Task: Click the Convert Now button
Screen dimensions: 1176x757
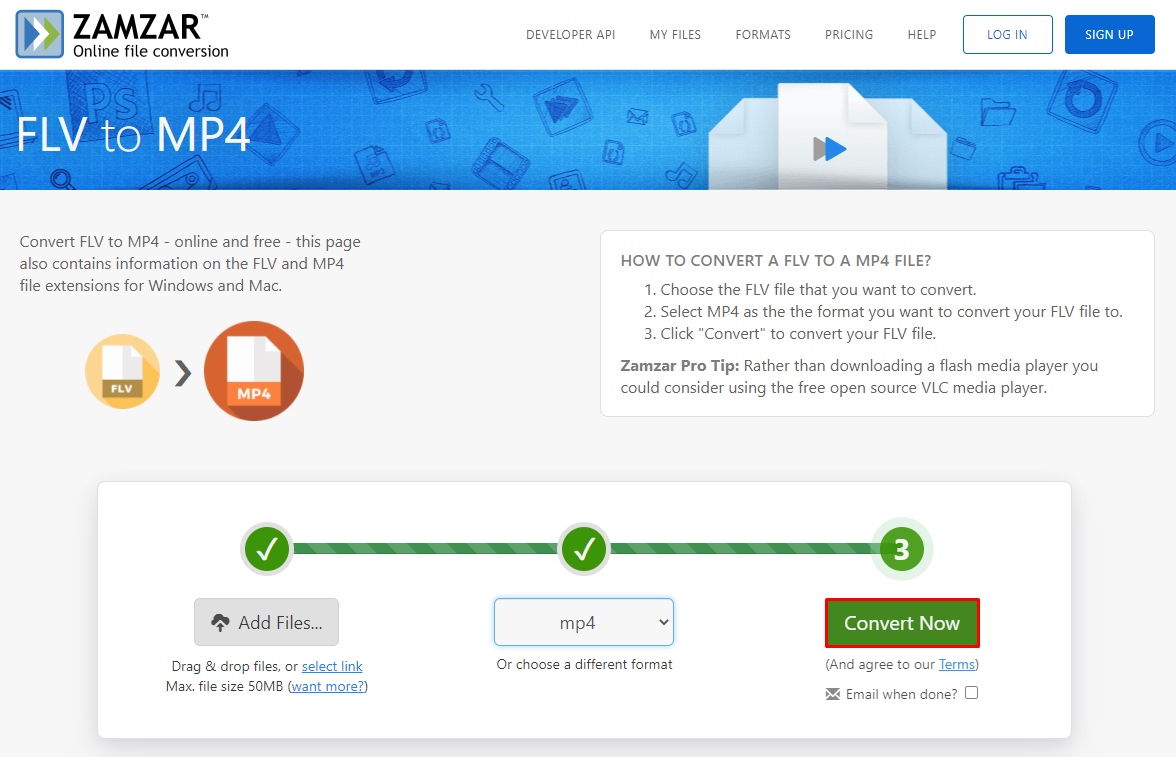Action: [902, 623]
